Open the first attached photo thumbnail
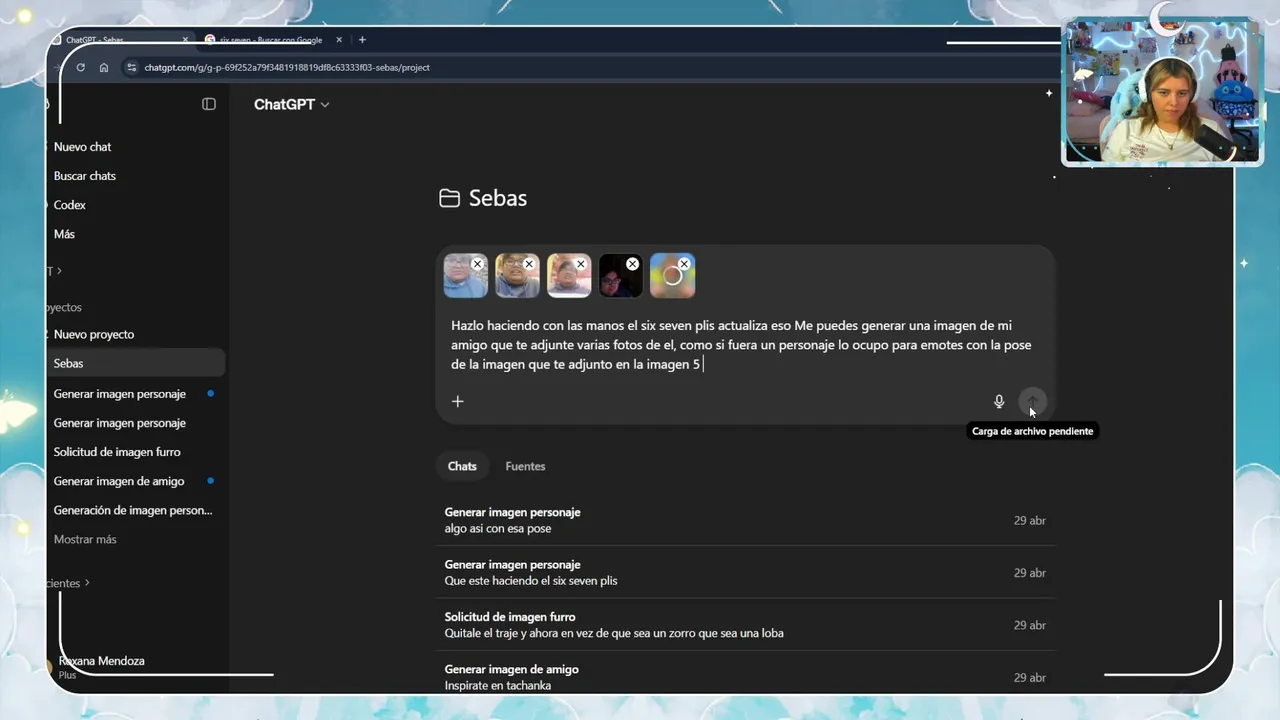The height and width of the screenshot is (720, 1280). pos(465,276)
